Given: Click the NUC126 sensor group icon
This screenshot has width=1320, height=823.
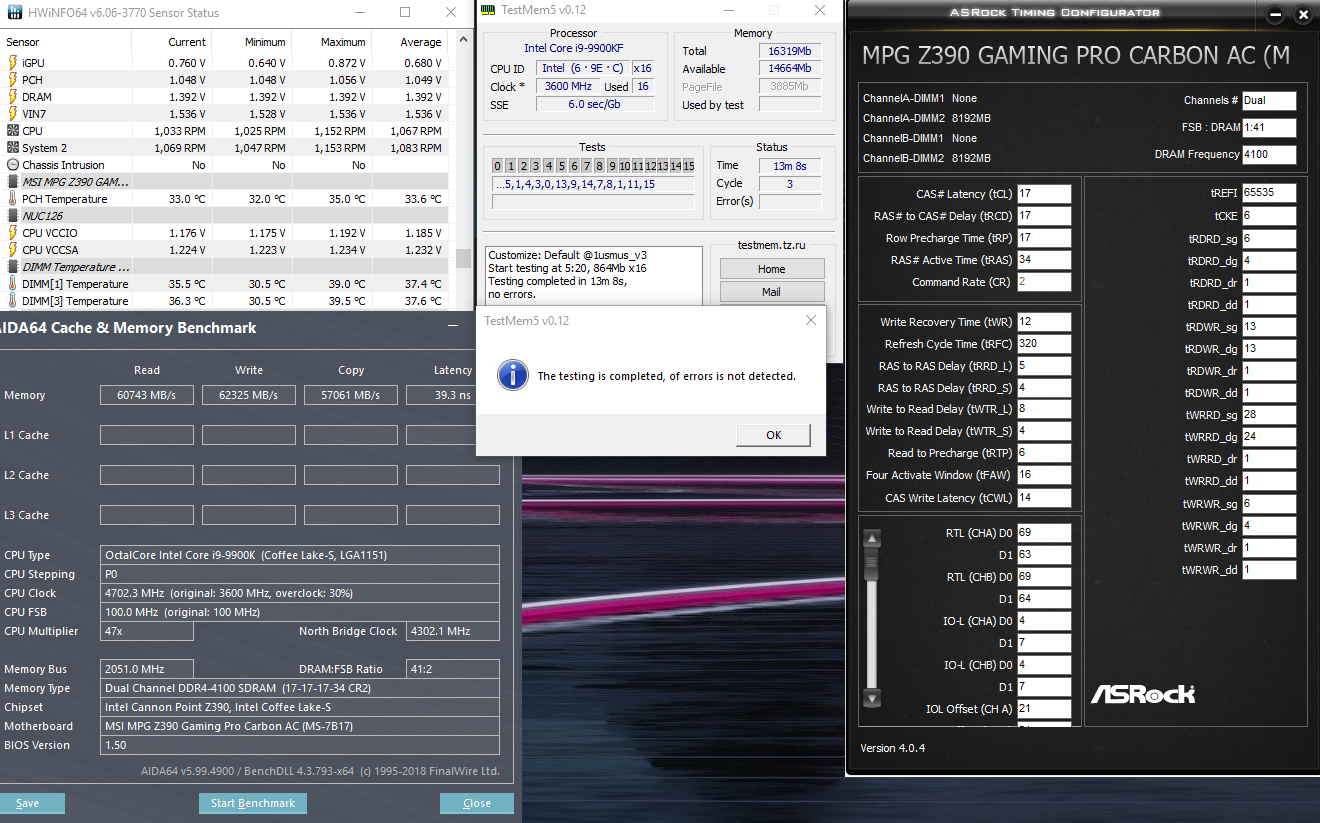Looking at the screenshot, I should pos(13,216).
